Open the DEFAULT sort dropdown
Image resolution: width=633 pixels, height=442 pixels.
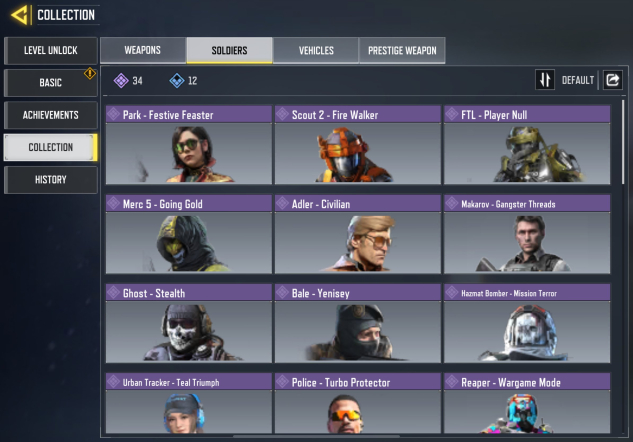tap(578, 80)
